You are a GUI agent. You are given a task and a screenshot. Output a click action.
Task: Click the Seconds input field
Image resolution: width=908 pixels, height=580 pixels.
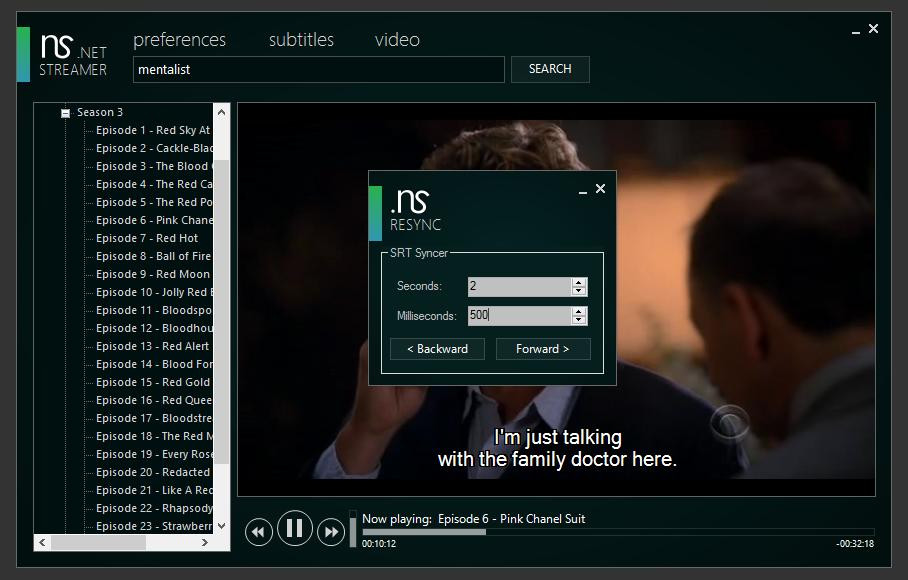519,286
